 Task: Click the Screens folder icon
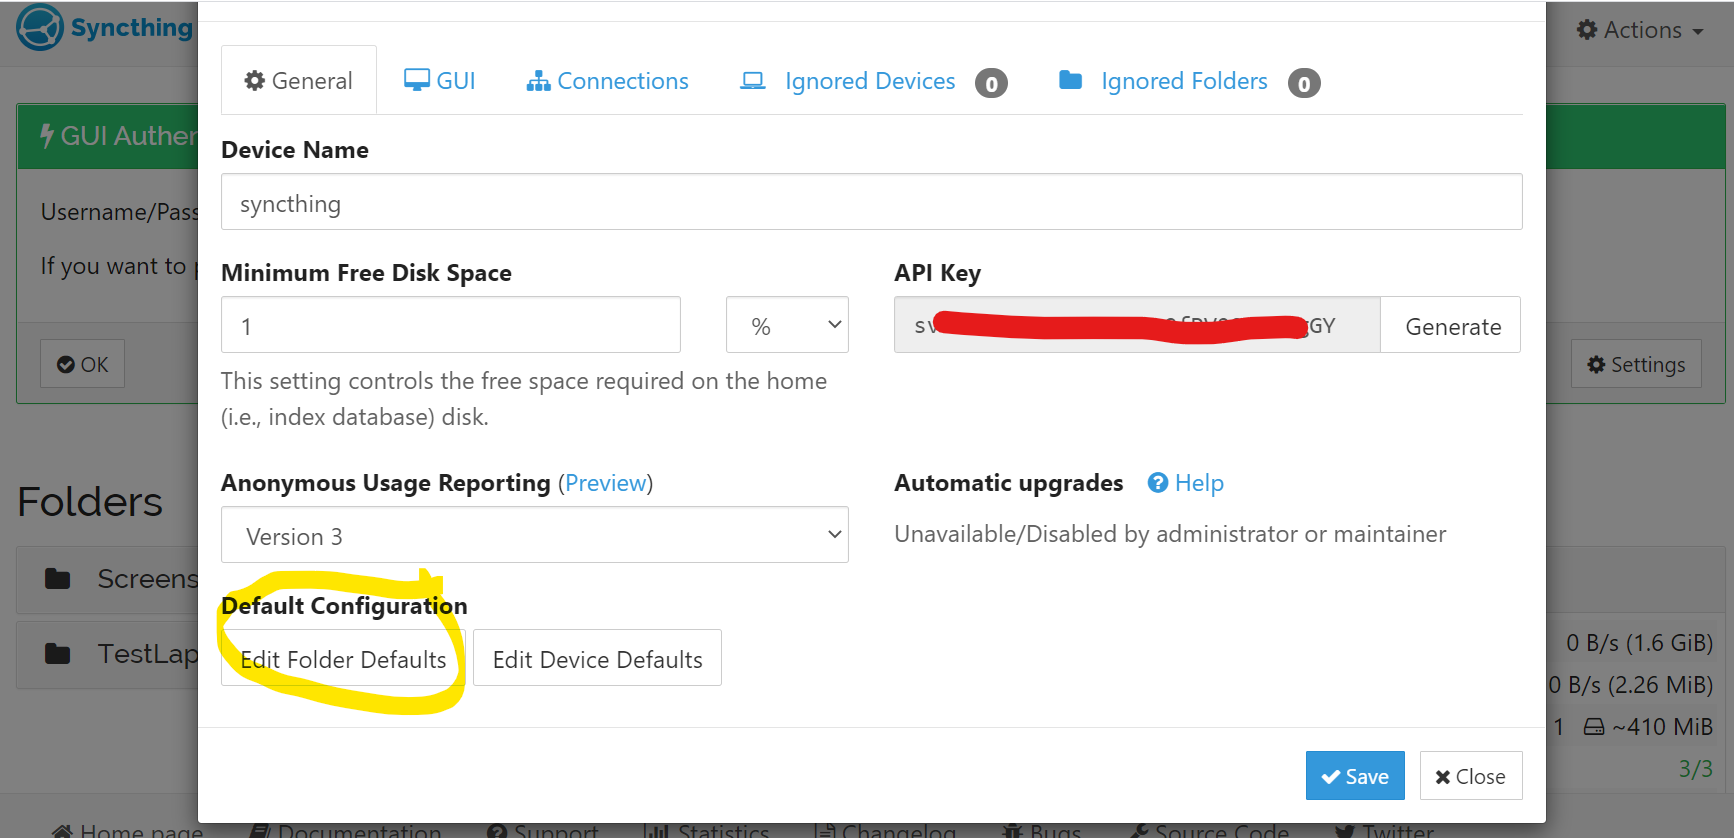point(58,579)
